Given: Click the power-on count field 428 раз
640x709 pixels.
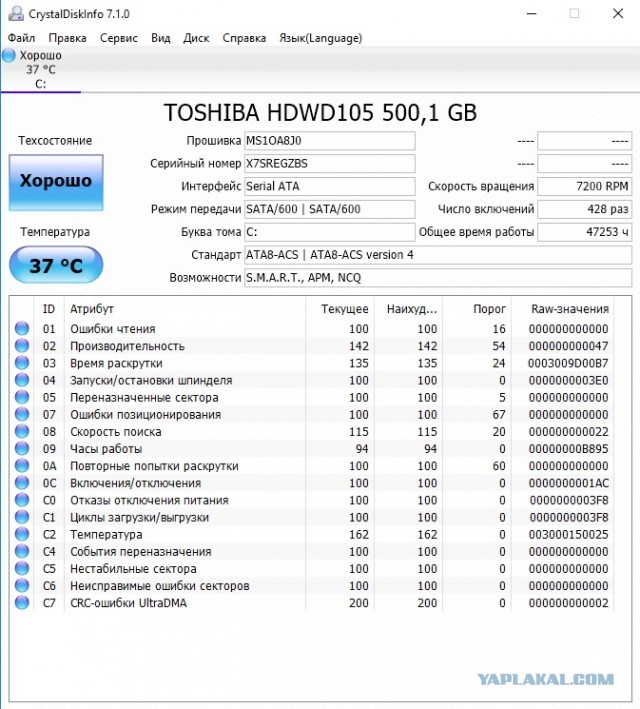Looking at the screenshot, I should (x=584, y=209).
